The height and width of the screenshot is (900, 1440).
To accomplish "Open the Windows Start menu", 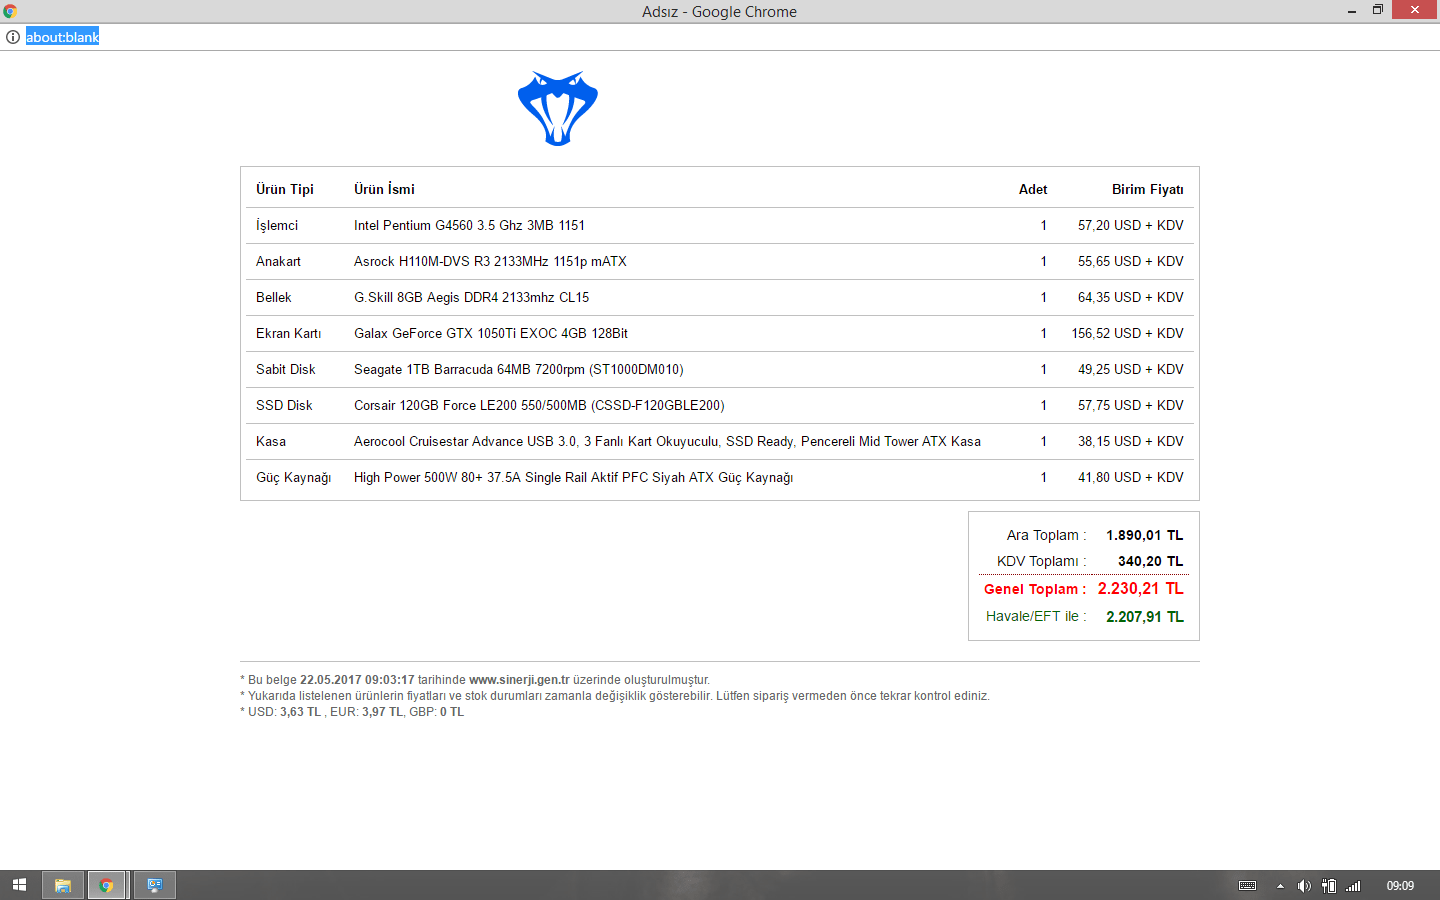I will click(x=19, y=885).
